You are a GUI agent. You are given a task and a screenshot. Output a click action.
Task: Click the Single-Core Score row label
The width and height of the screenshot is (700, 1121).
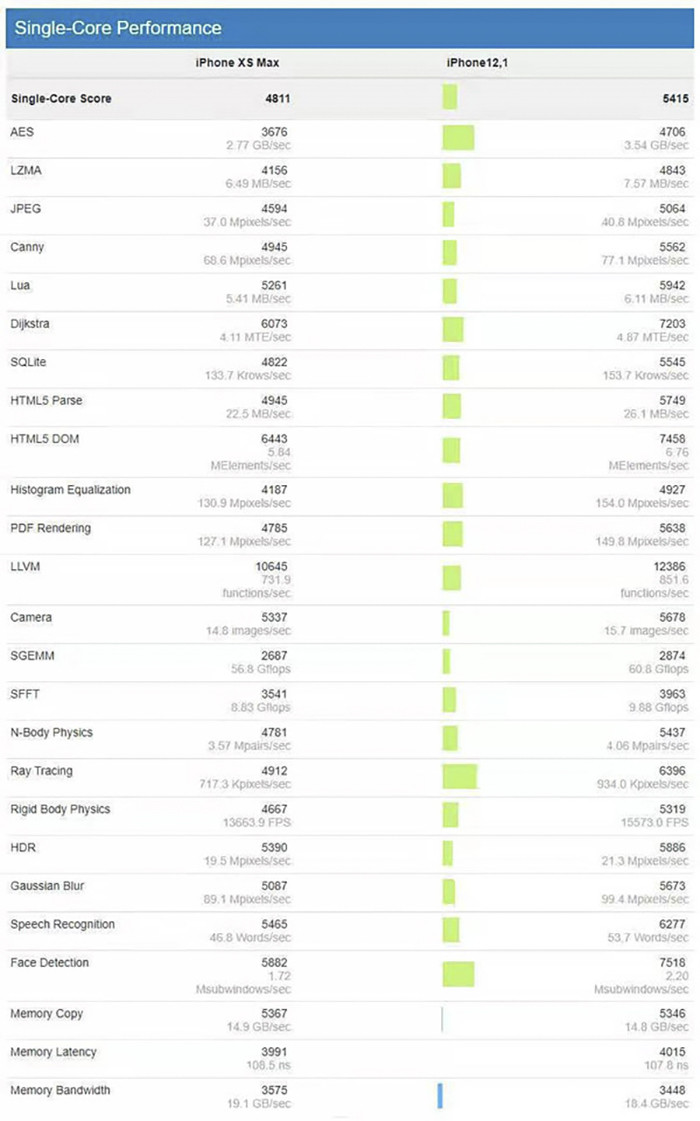click(x=61, y=99)
